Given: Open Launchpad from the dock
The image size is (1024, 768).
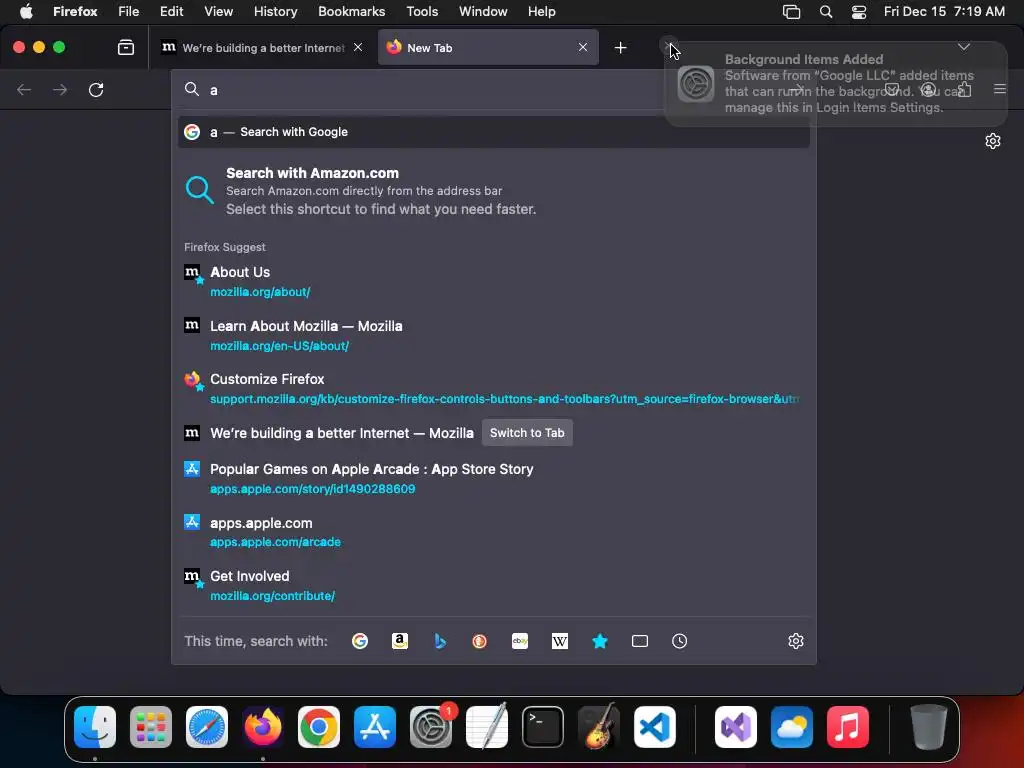Looking at the screenshot, I should [x=151, y=727].
